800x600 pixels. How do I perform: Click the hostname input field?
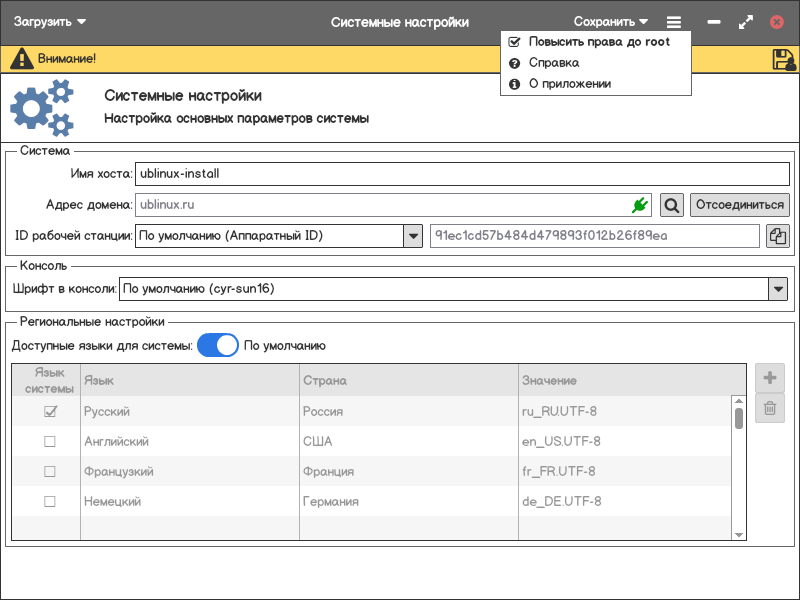(462, 173)
